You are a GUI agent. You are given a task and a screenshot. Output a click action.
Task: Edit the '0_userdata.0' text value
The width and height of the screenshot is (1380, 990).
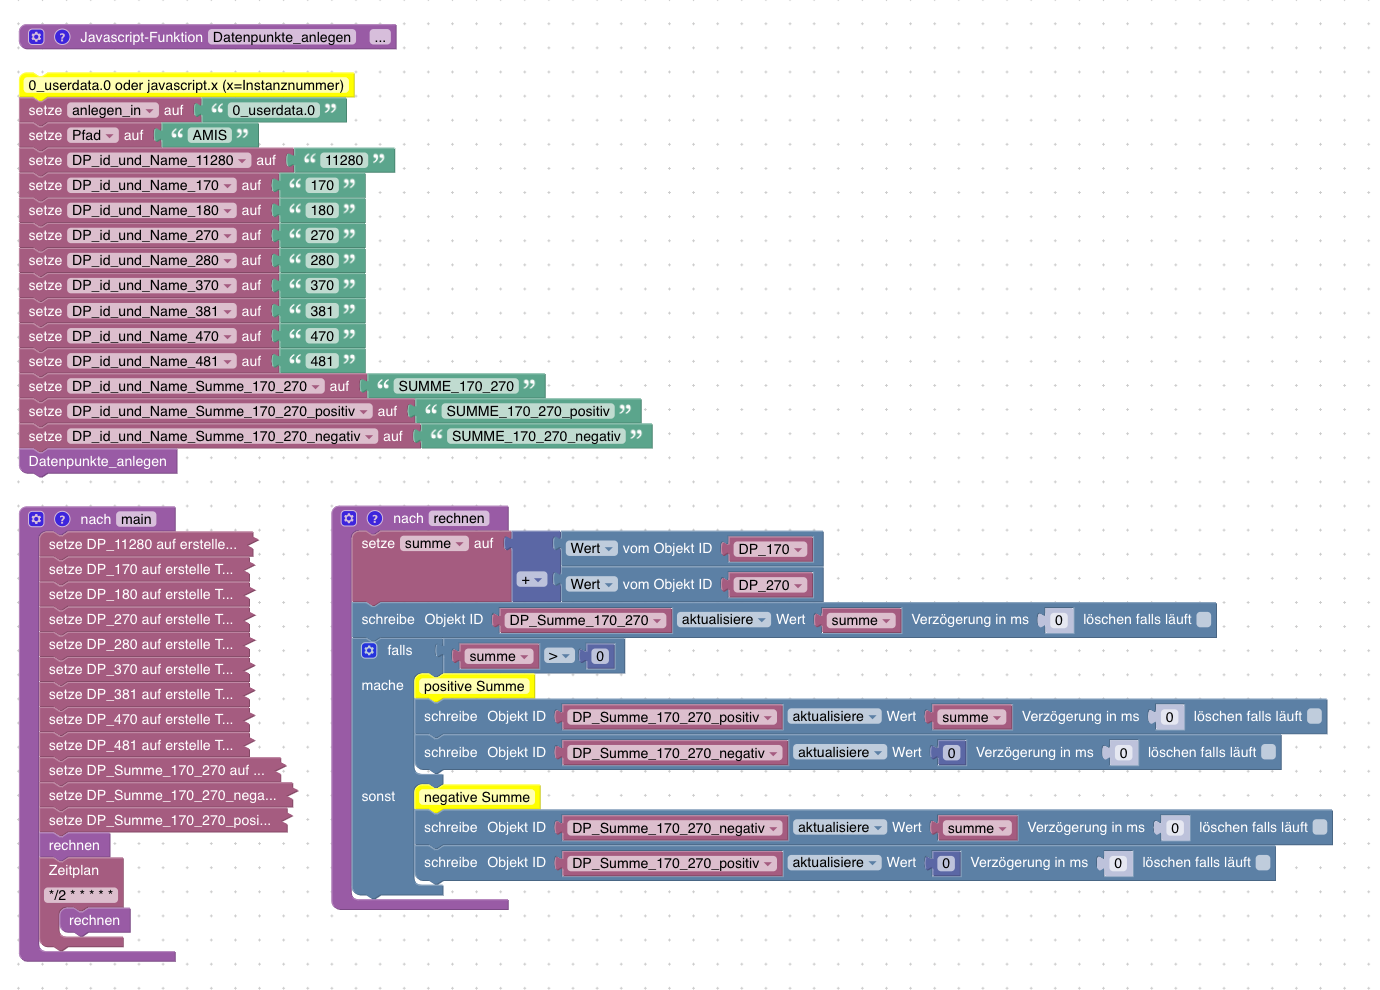click(274, 110)
